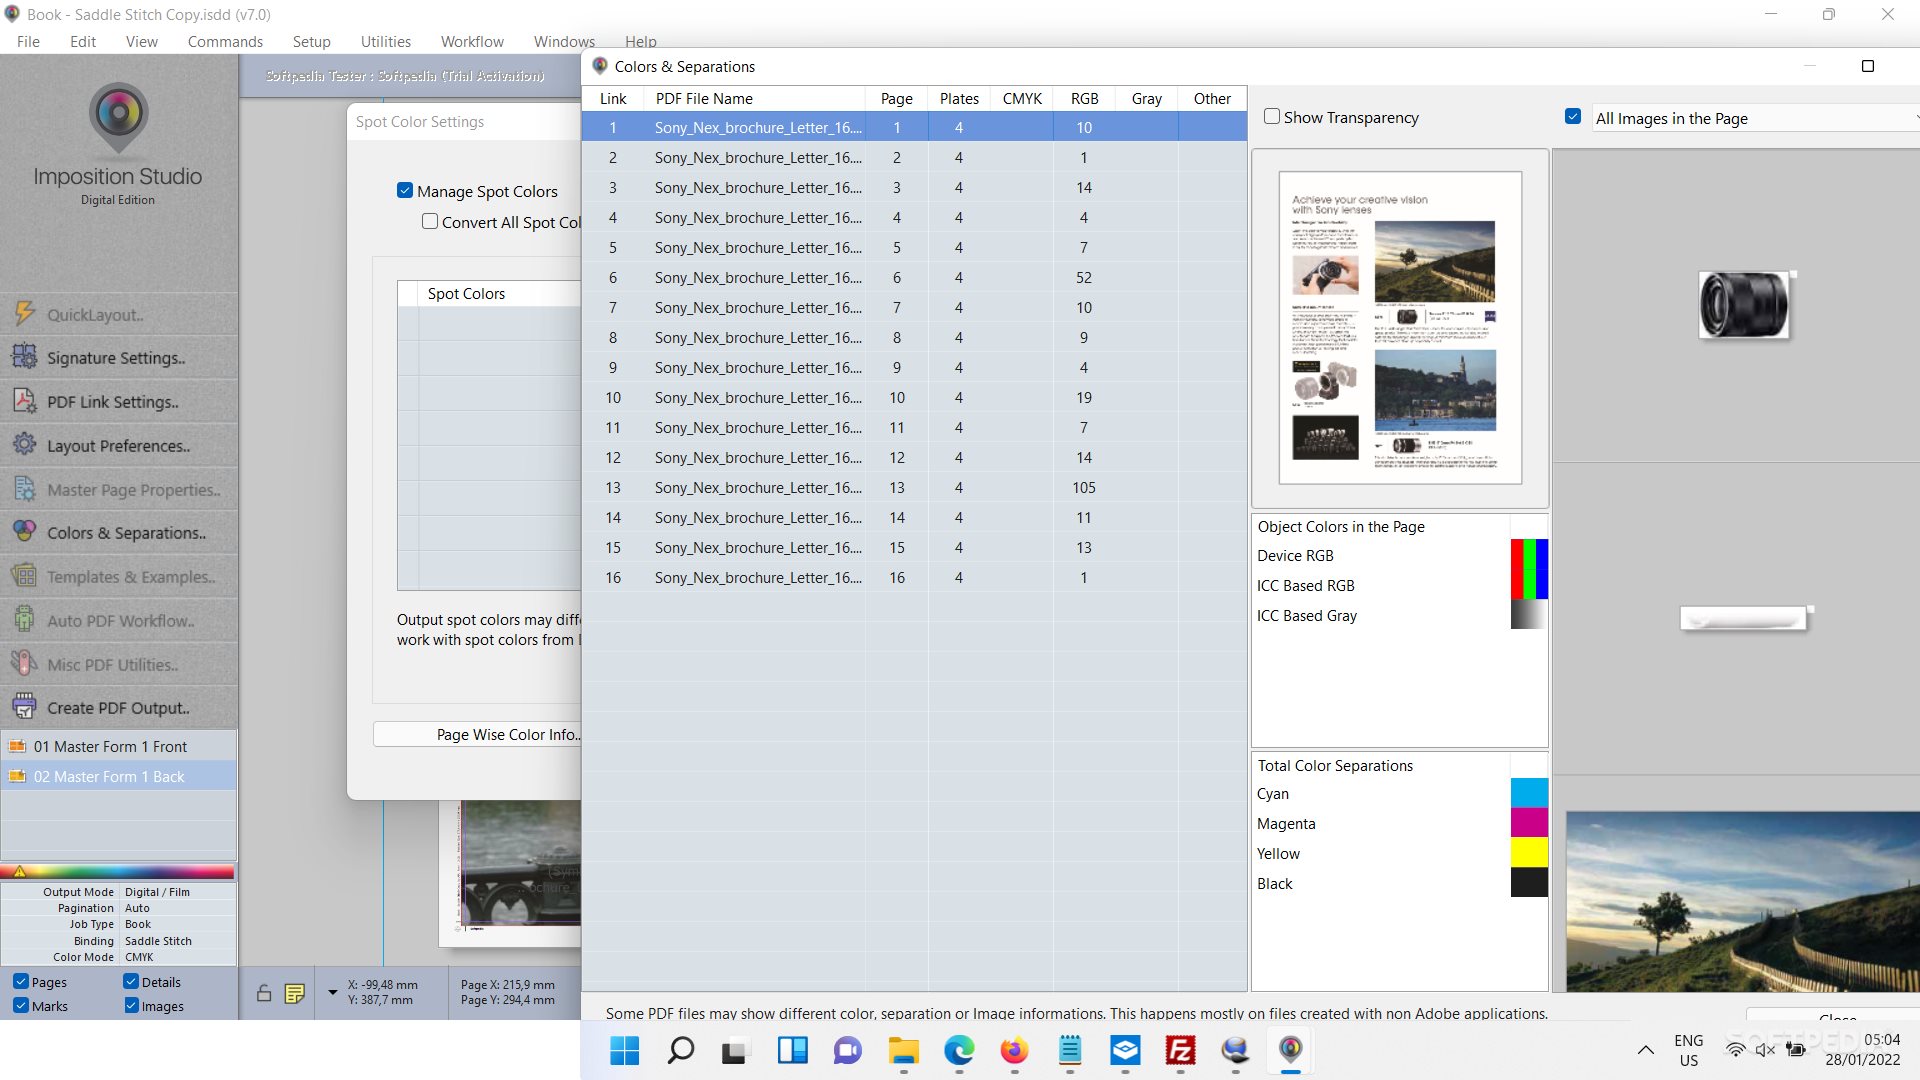Click the RGB column header

click(x=1084, y=98)
